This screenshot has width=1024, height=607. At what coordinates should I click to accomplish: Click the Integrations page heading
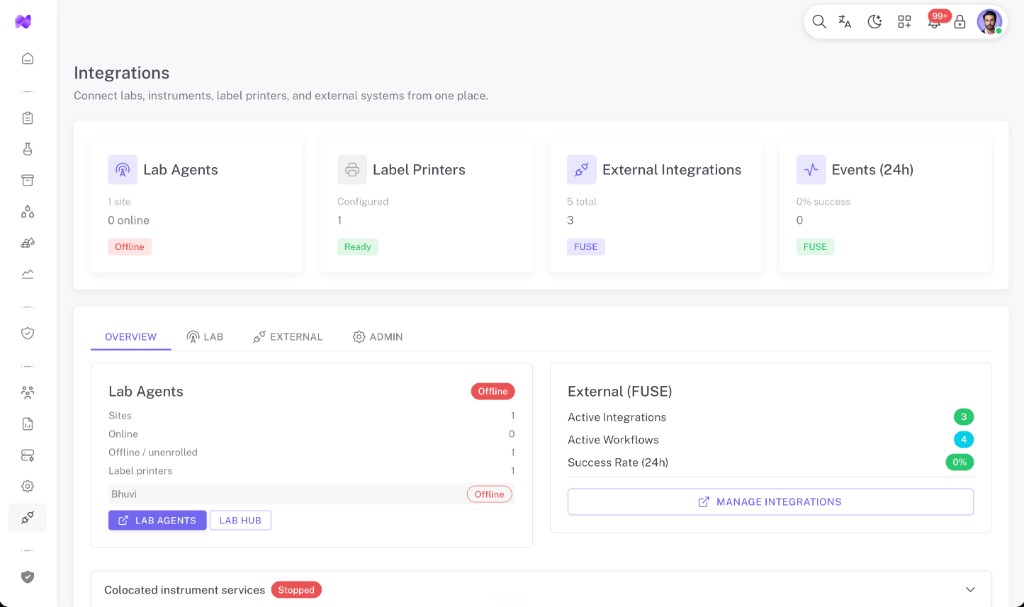click(121, 73)
